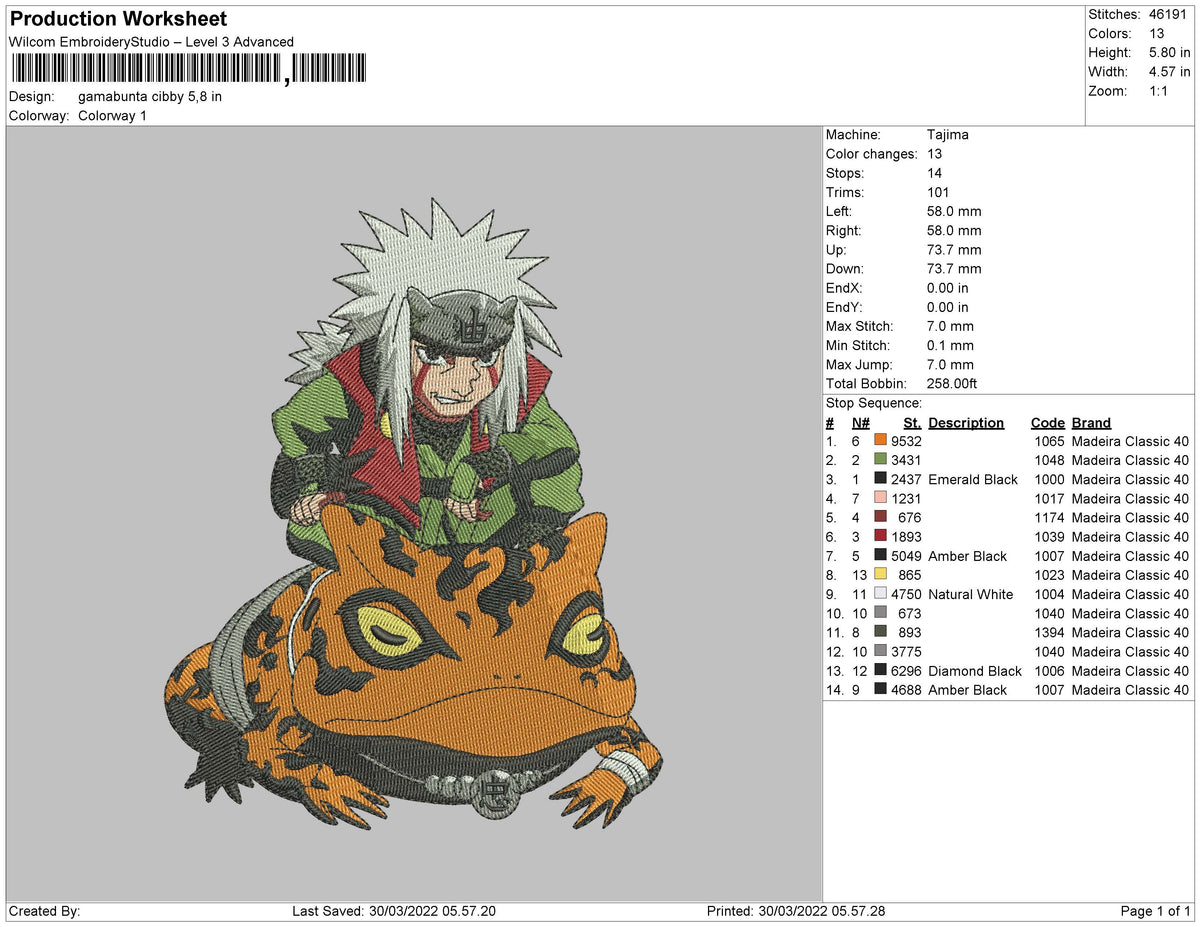Image resolution: width=1200 pixels, height=927 pixels.
Task: Click the Min Stitch value 0.1 mm
Action: (950, 346)
